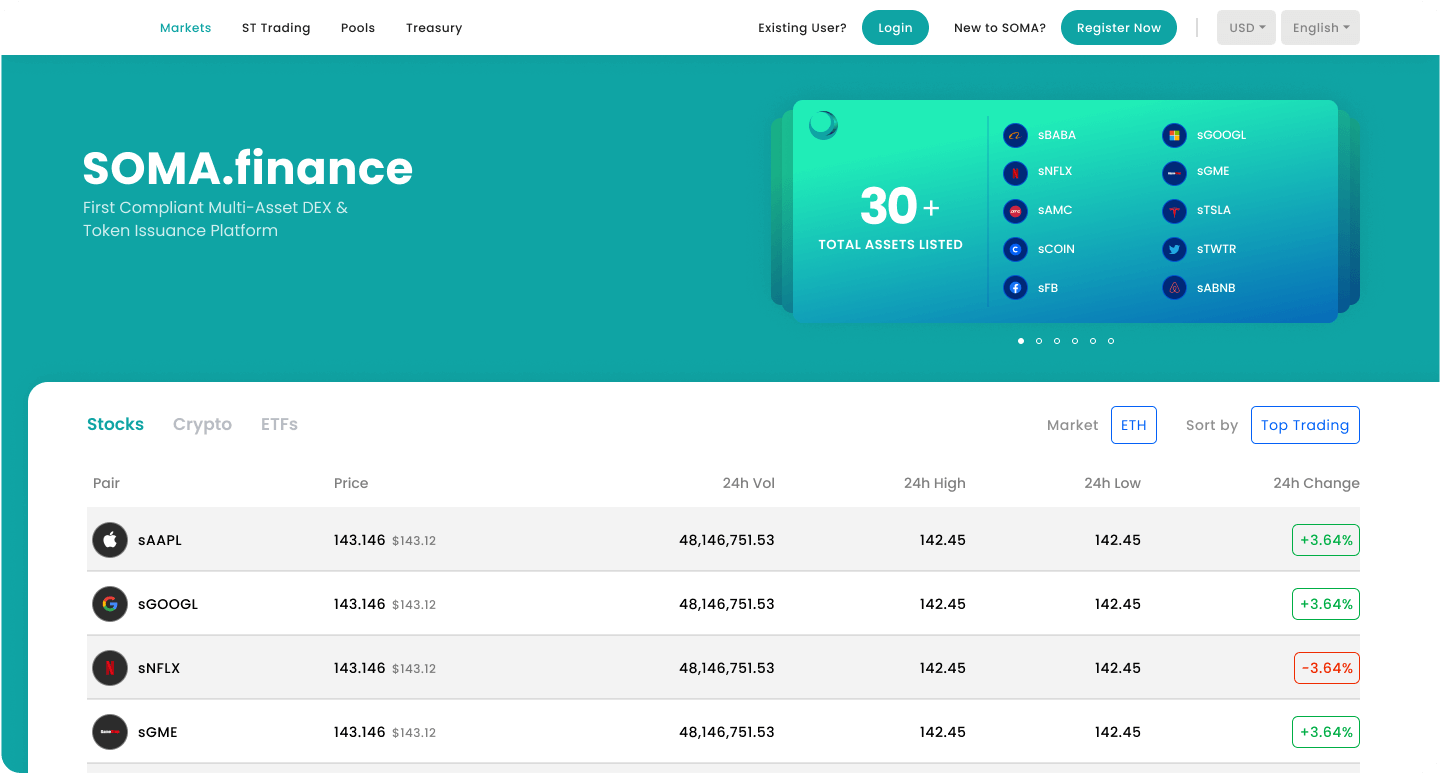Click the Register Now button
Screen dimensions: 1440x774
click(1119, 28)
